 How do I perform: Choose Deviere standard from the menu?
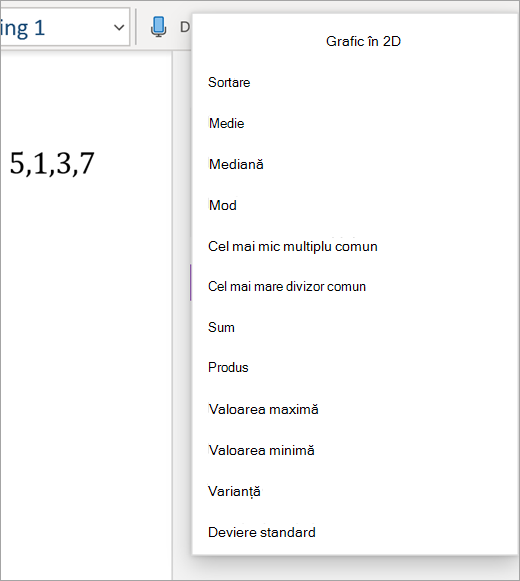pos(262,532)
